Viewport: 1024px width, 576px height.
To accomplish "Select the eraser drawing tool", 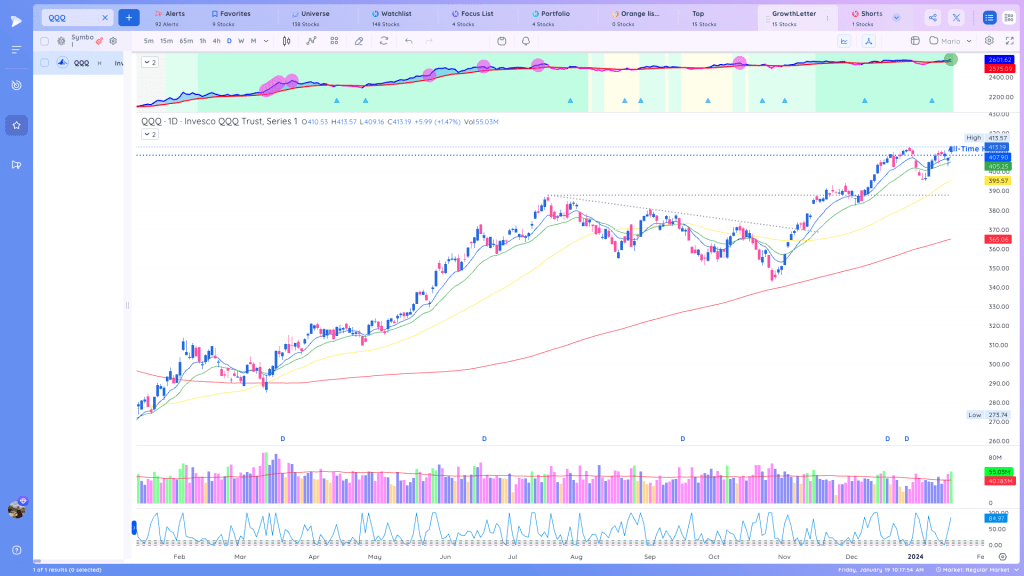I will (x=359, y=41).
